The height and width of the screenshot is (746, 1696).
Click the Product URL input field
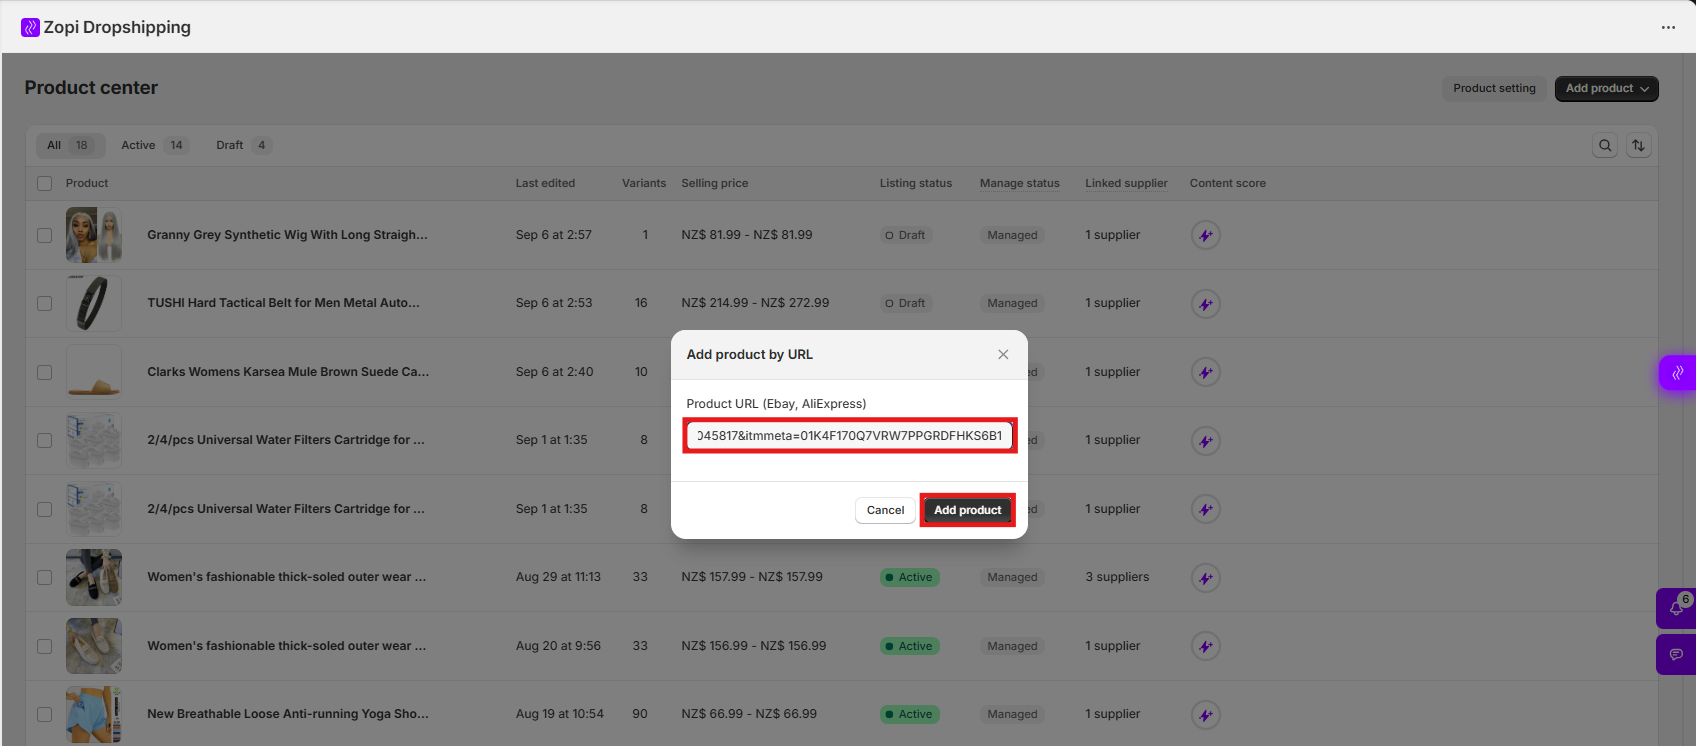(849, 436)
